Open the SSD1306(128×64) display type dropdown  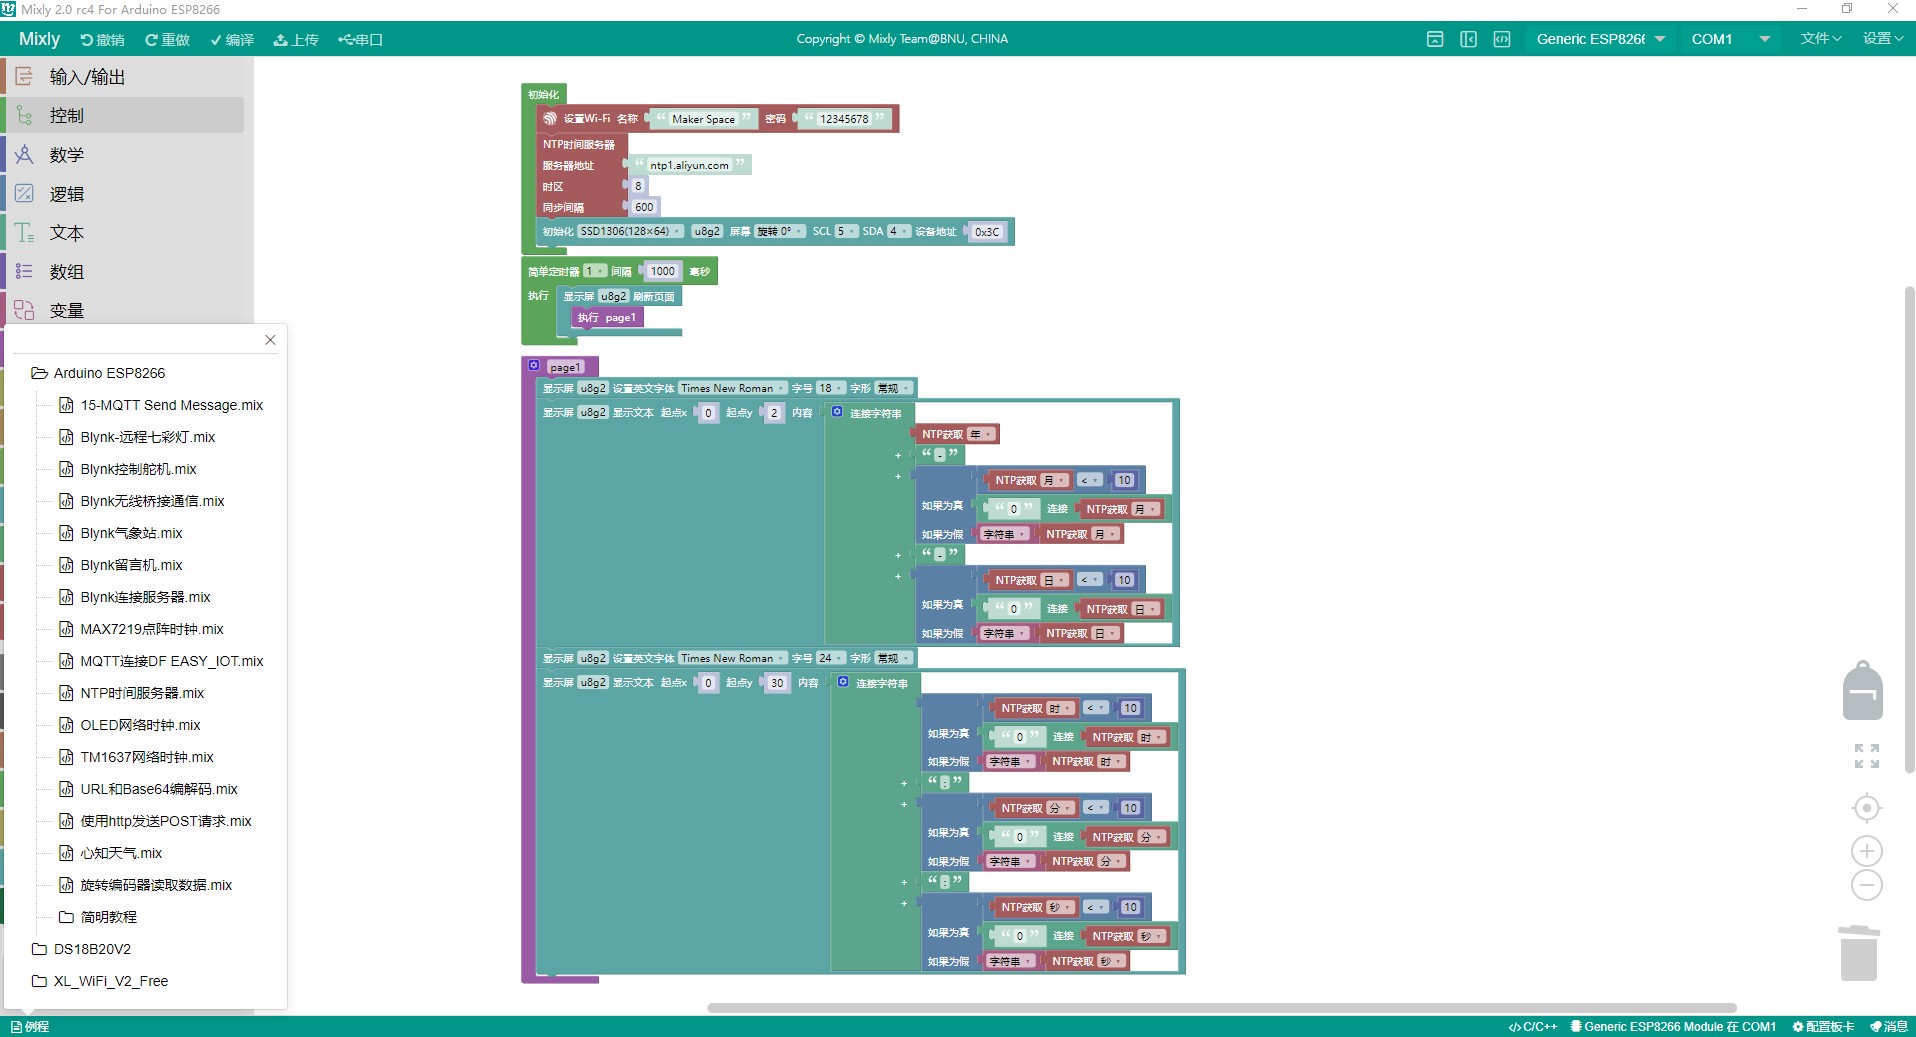pos(630,231)
